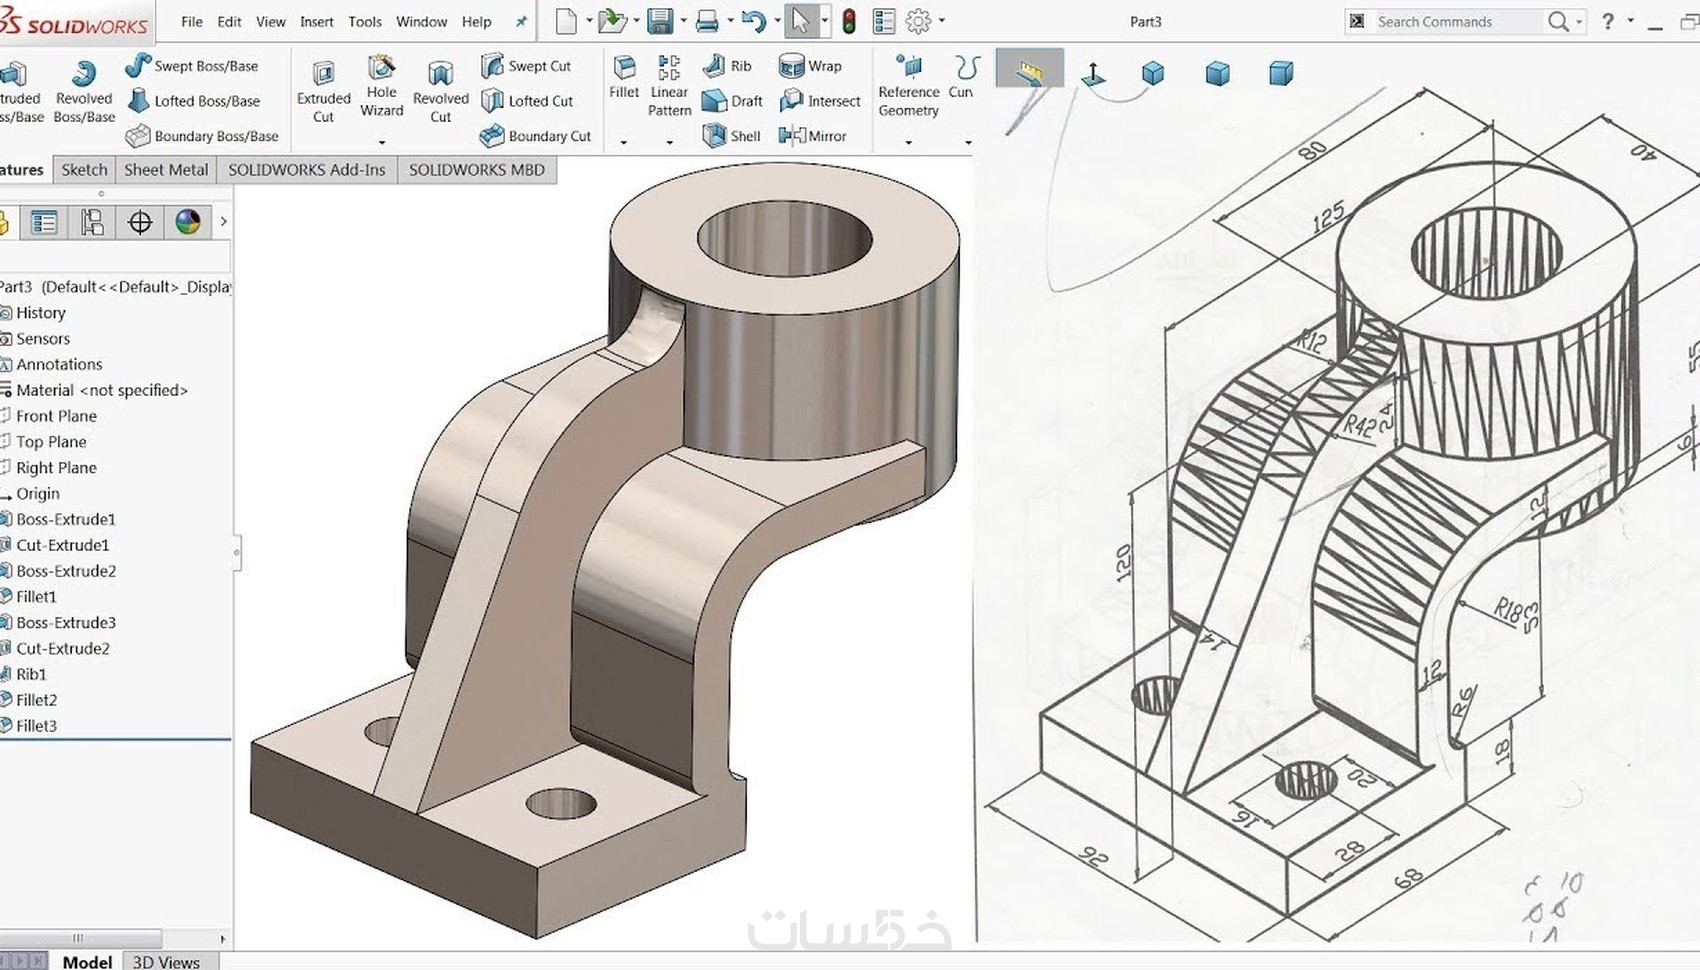Select the Lofted Boss/Base tool

tap(194, 101)
